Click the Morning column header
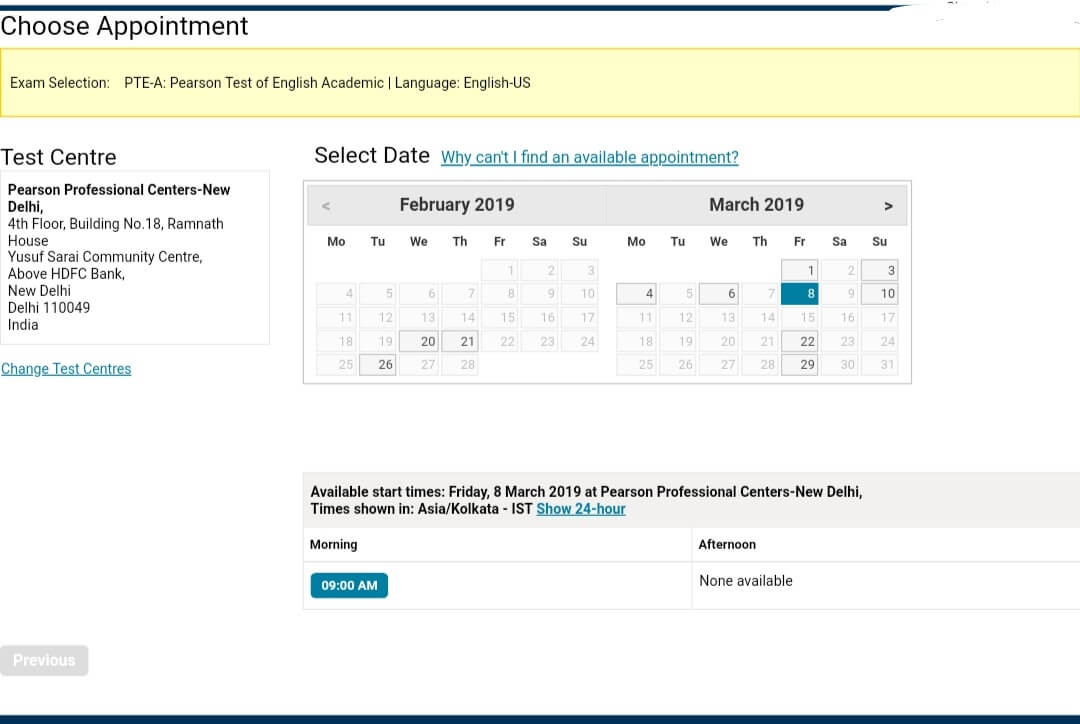 [333, 544]
